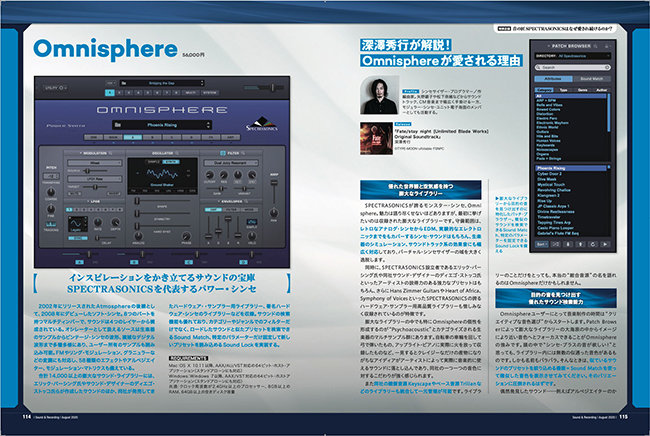This screenshot has height=436, width=650.
Task: Click the Filter section zoom magnifier
Action: click(243, 153)
